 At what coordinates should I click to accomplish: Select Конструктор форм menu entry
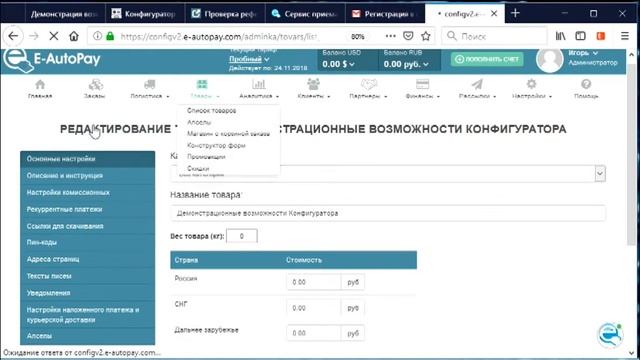[216, 145]
